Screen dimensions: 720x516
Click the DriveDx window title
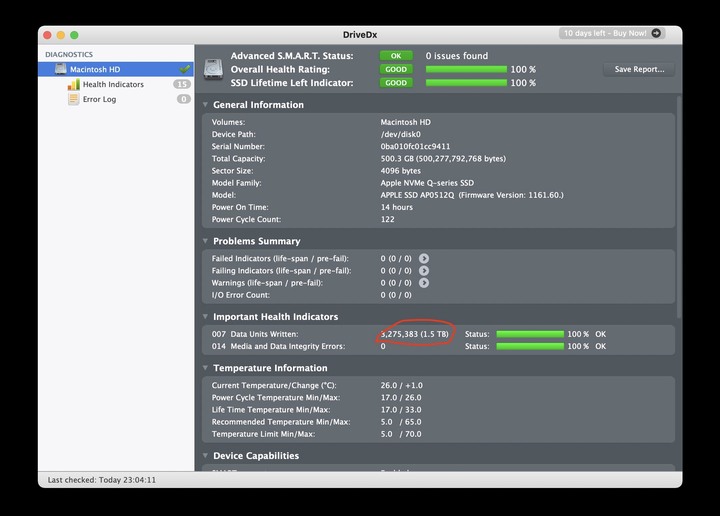click(360, 35)
